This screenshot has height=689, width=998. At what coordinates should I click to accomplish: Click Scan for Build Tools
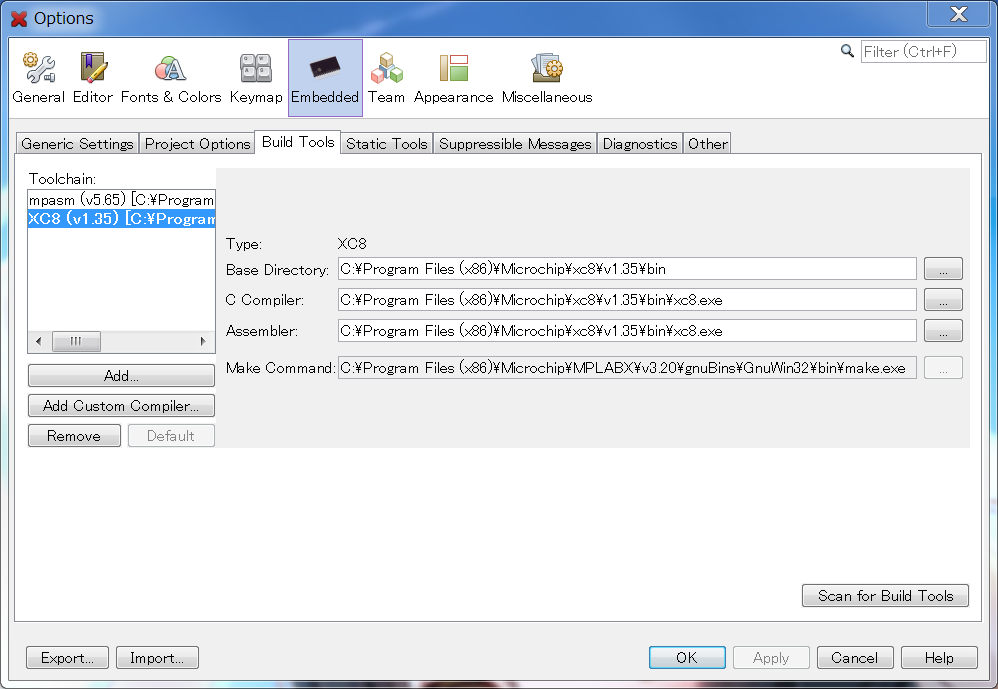coord(885,595)
